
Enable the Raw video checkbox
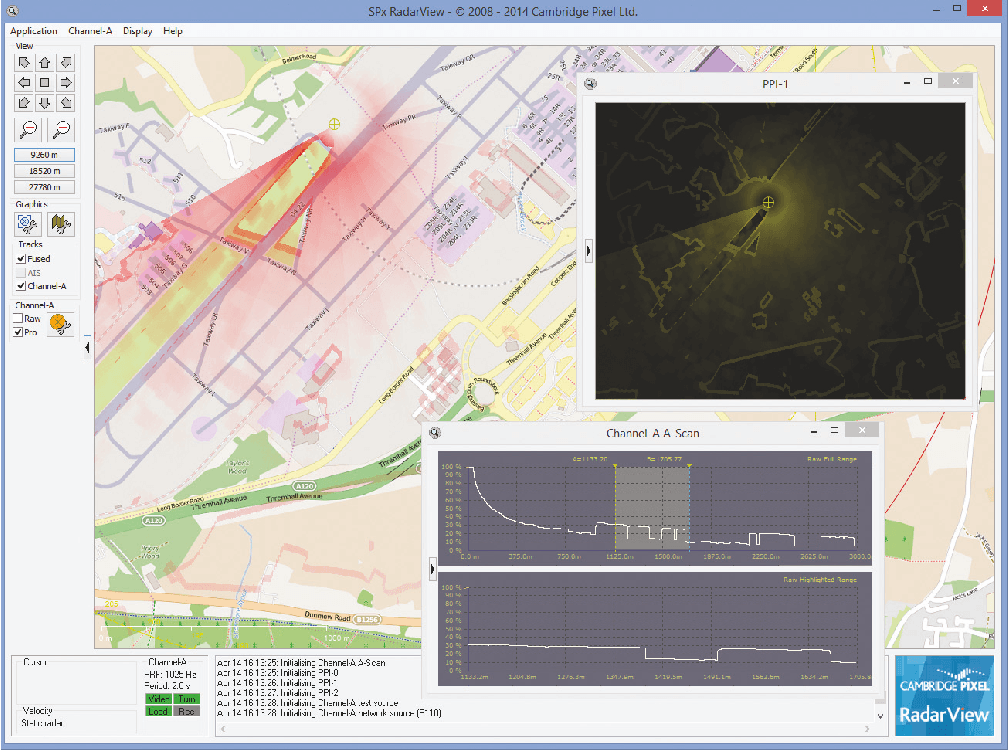18,318
